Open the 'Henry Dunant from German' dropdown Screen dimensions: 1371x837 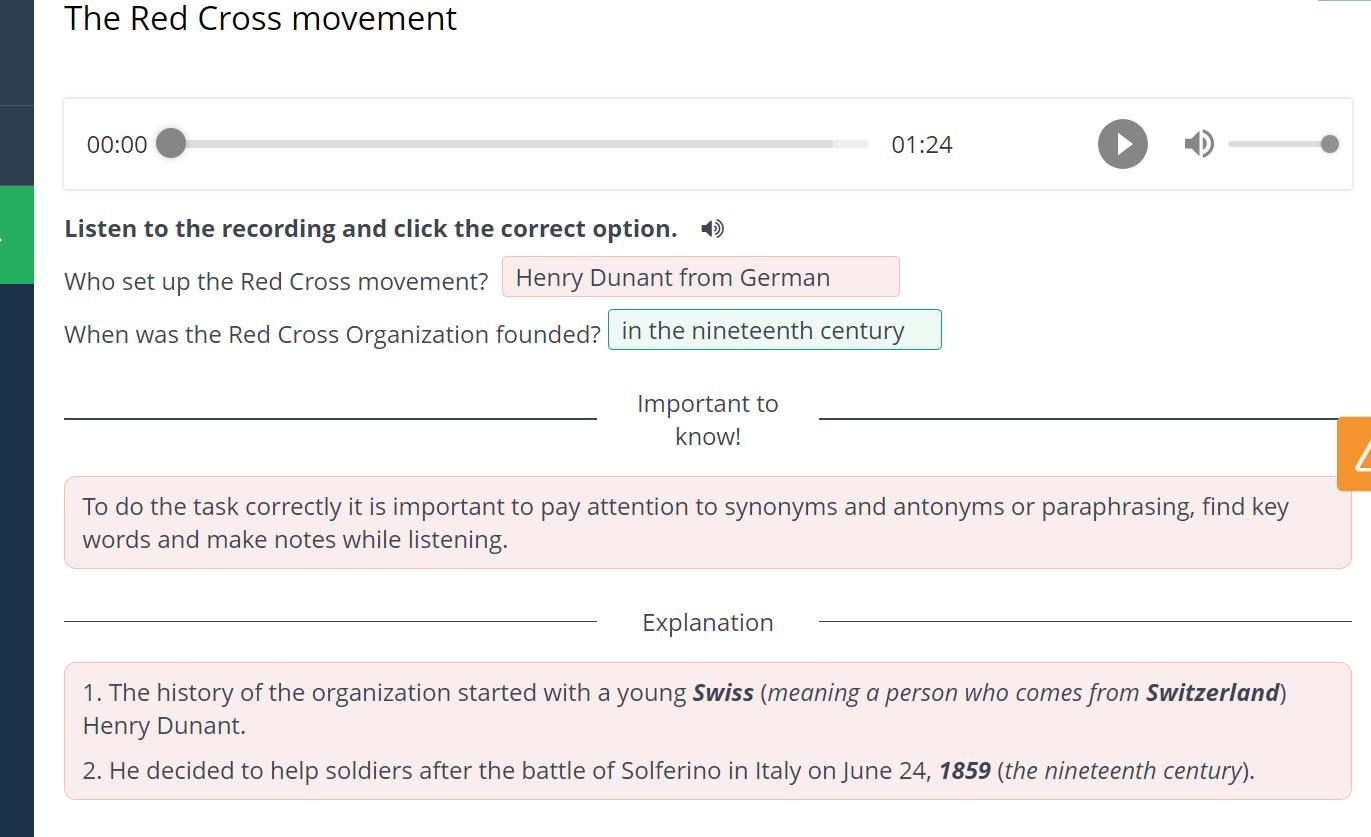point(700,277)
